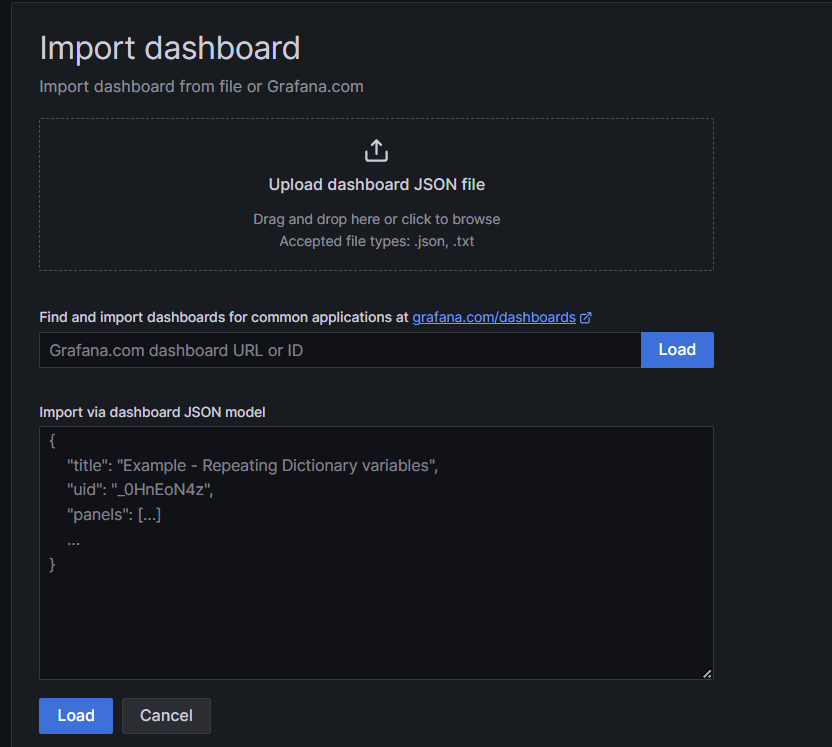
Task: Click the bottom Load button
Action: (x=76, y=716)
